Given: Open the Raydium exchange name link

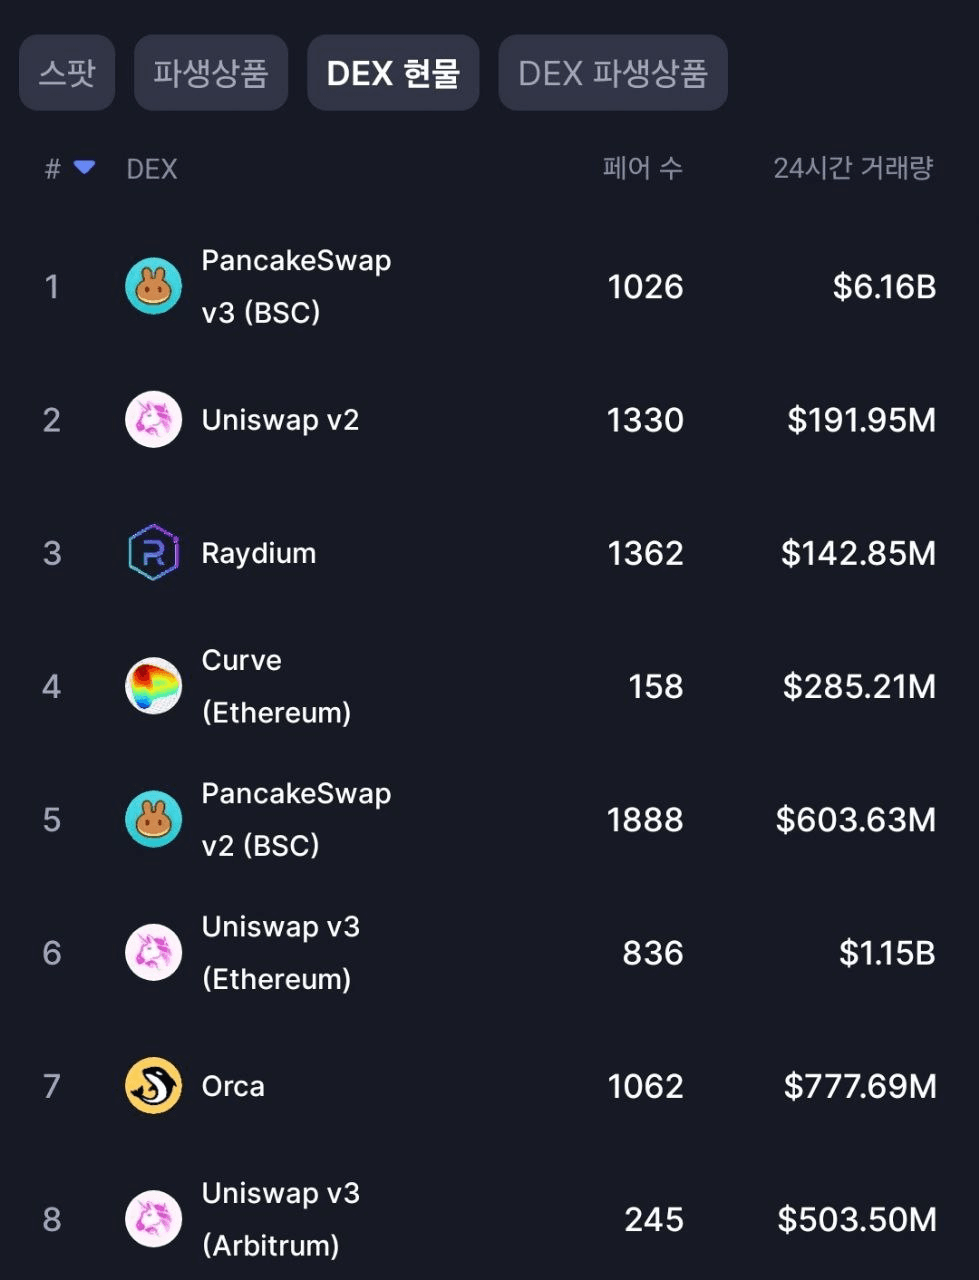Looking at the screenshot, I should 259,553.
